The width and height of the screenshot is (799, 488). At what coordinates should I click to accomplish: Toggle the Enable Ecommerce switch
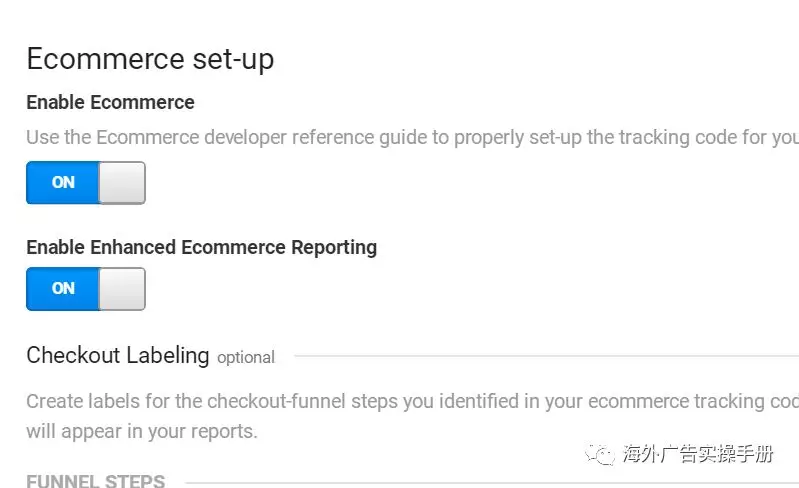click(85, 183)
